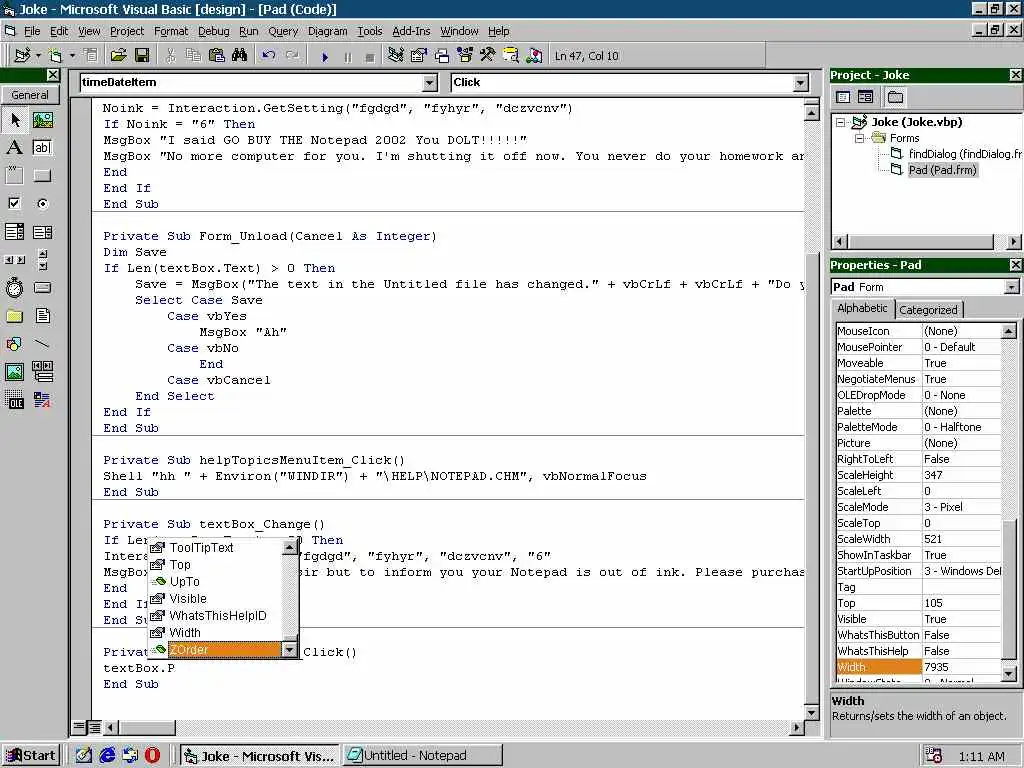Select the PictureBox control in toolbox
1024x768 pixels.
pos(42,120)
